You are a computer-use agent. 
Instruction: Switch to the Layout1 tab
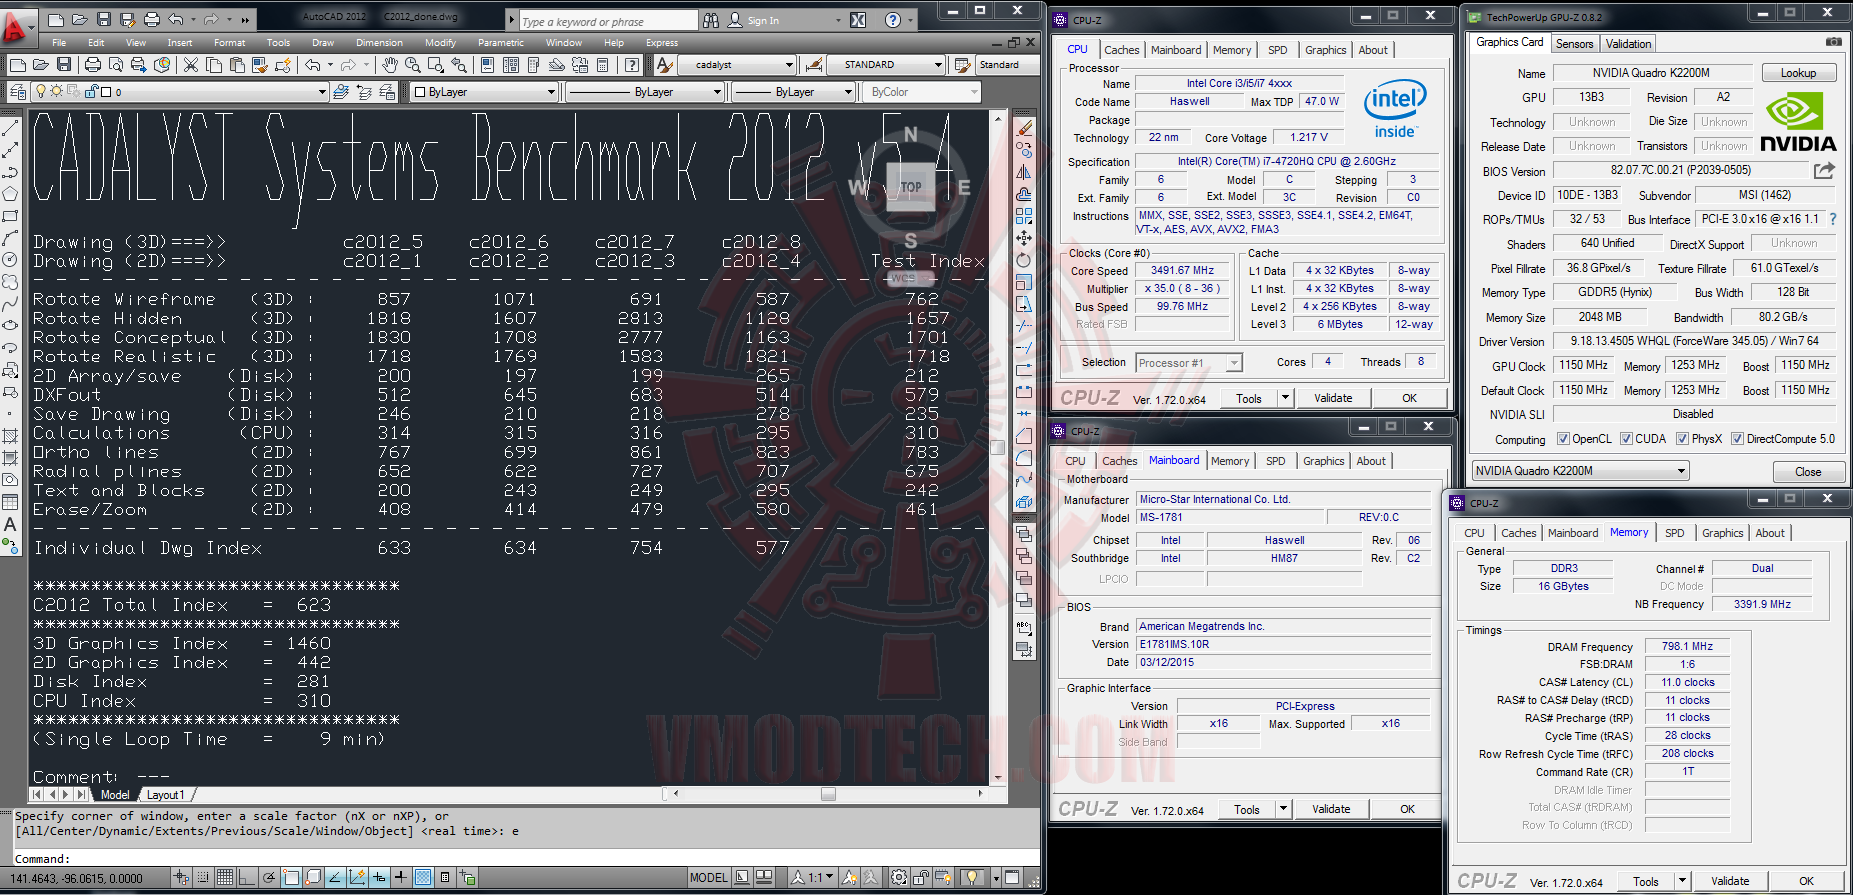[x=165, y=795]
